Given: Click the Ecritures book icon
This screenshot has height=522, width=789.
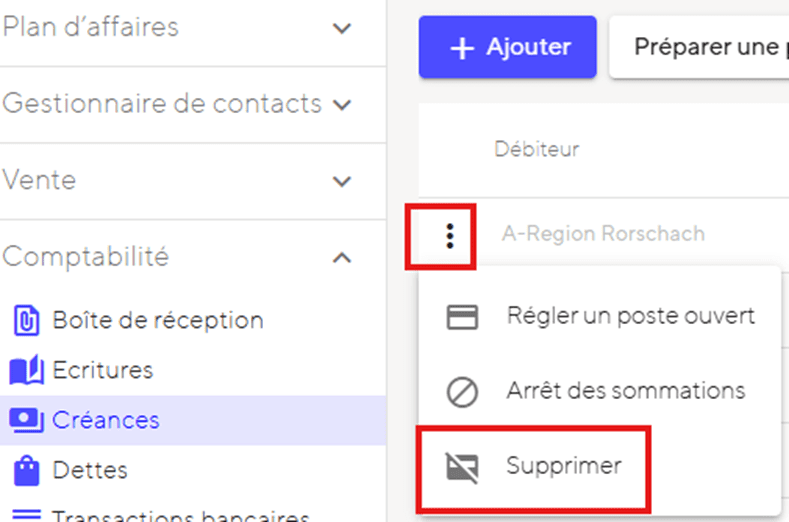Looking at the screenshot, I should pyautogui.click(x=26, y=371).
